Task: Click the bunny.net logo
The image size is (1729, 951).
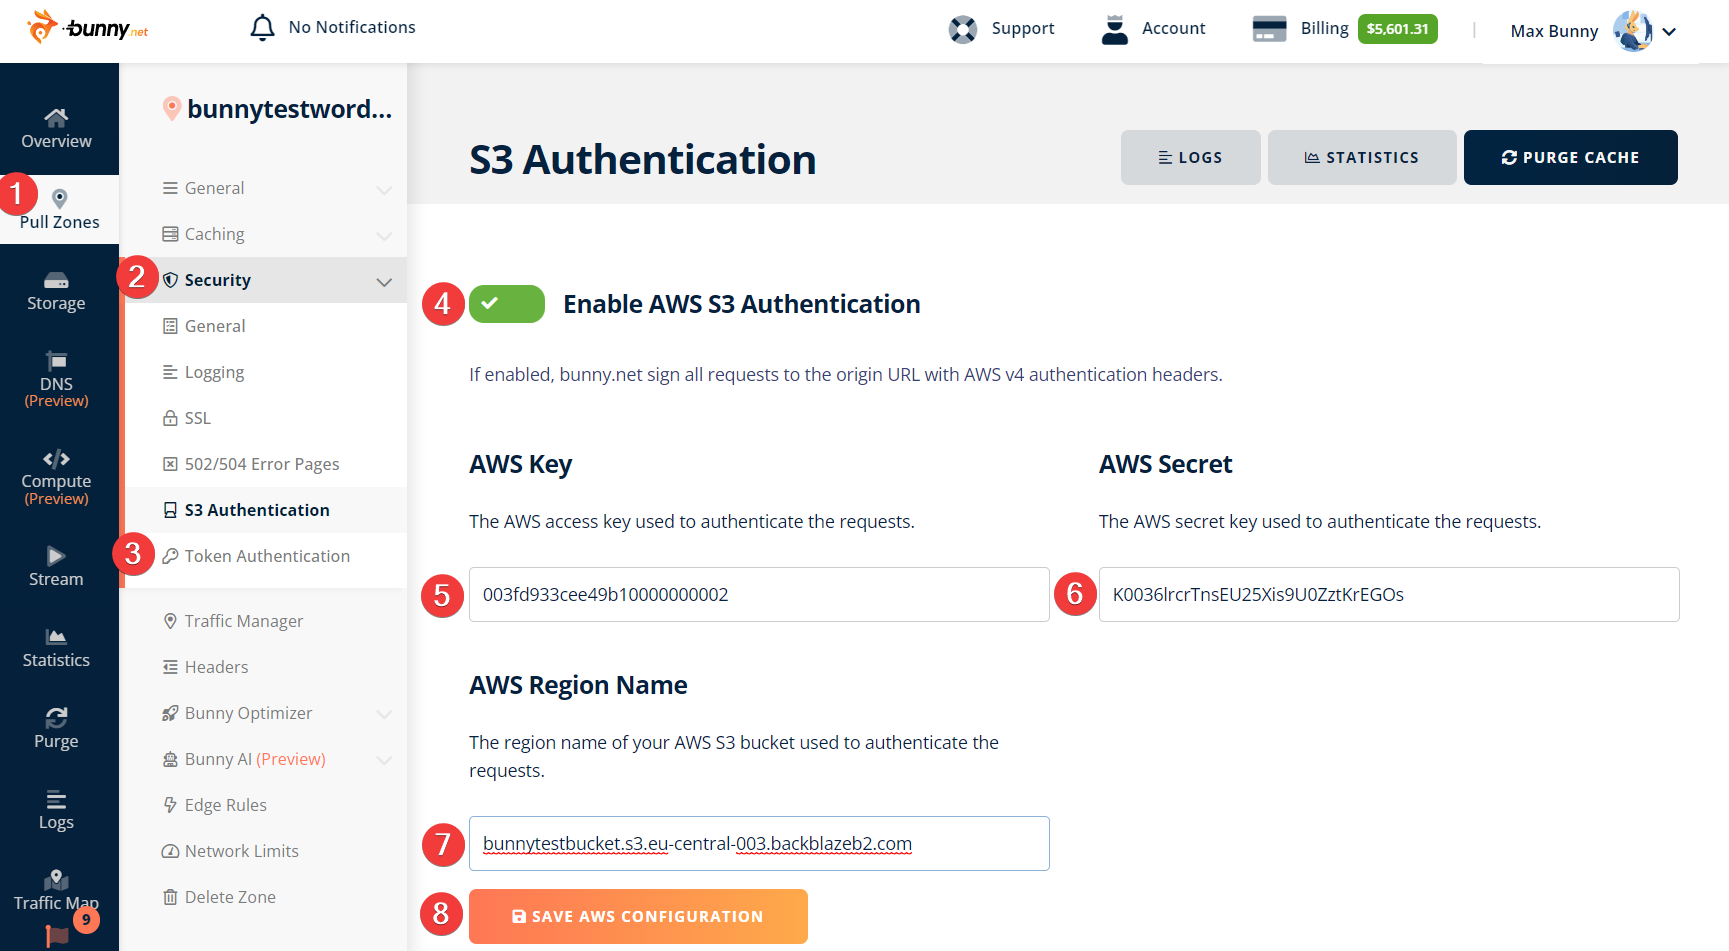Action: point(88,27)
